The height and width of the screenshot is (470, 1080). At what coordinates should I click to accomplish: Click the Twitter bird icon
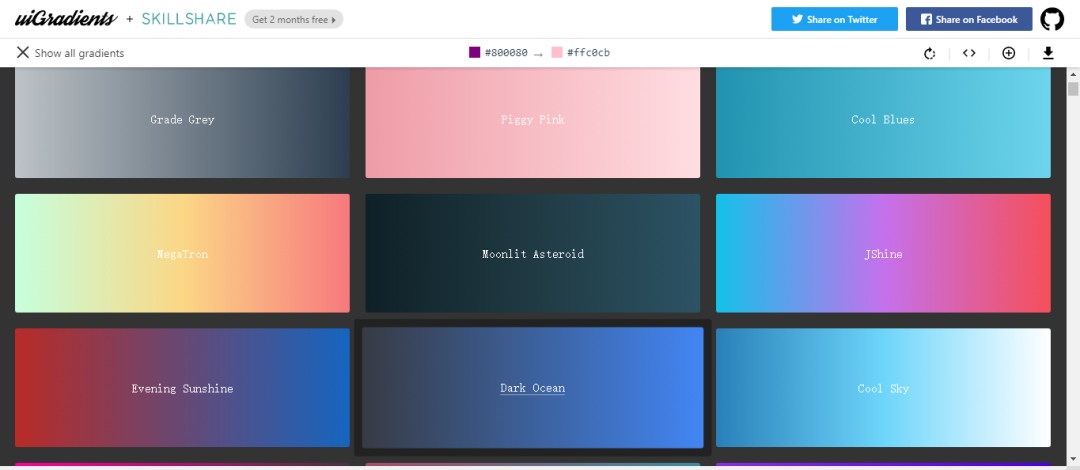click(797, 19)
